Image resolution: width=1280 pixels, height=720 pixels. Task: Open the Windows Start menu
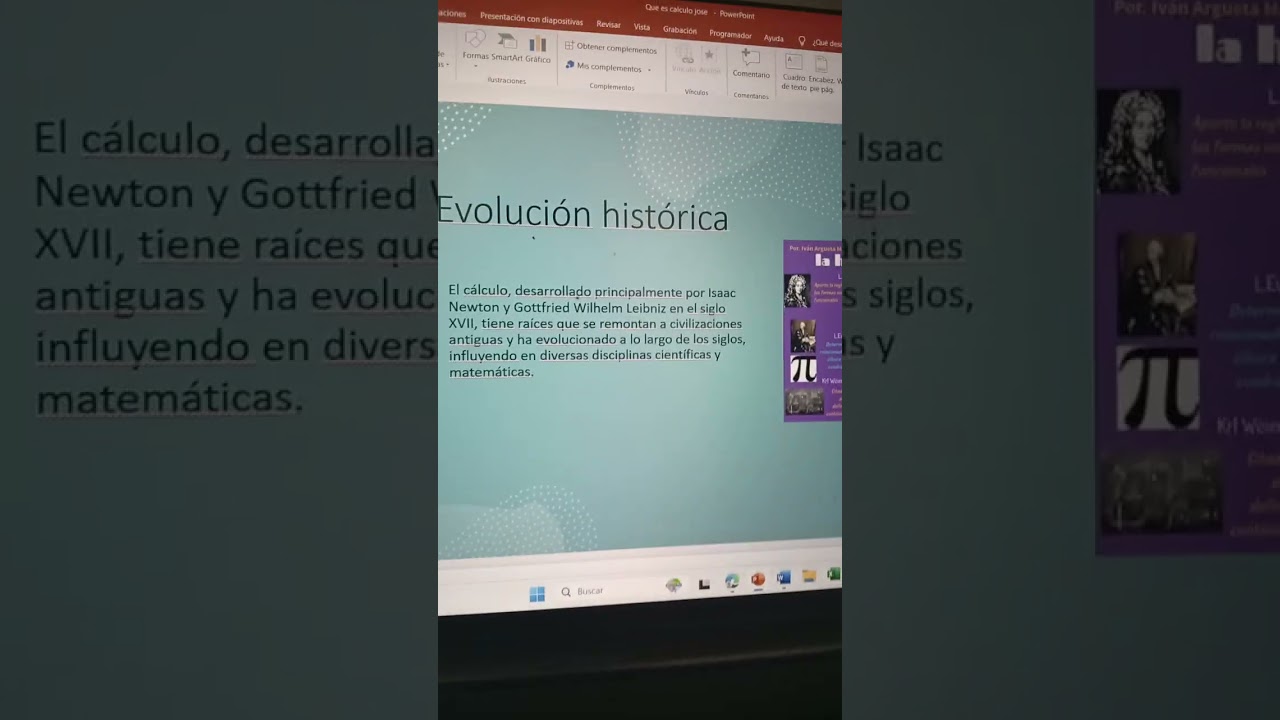(537, 594)
